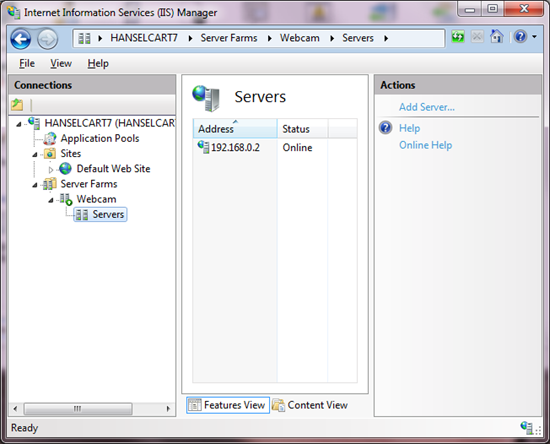Open the blue question mark Help icon
Viewport: 550px width, 444px height.
tap(521, 36)
